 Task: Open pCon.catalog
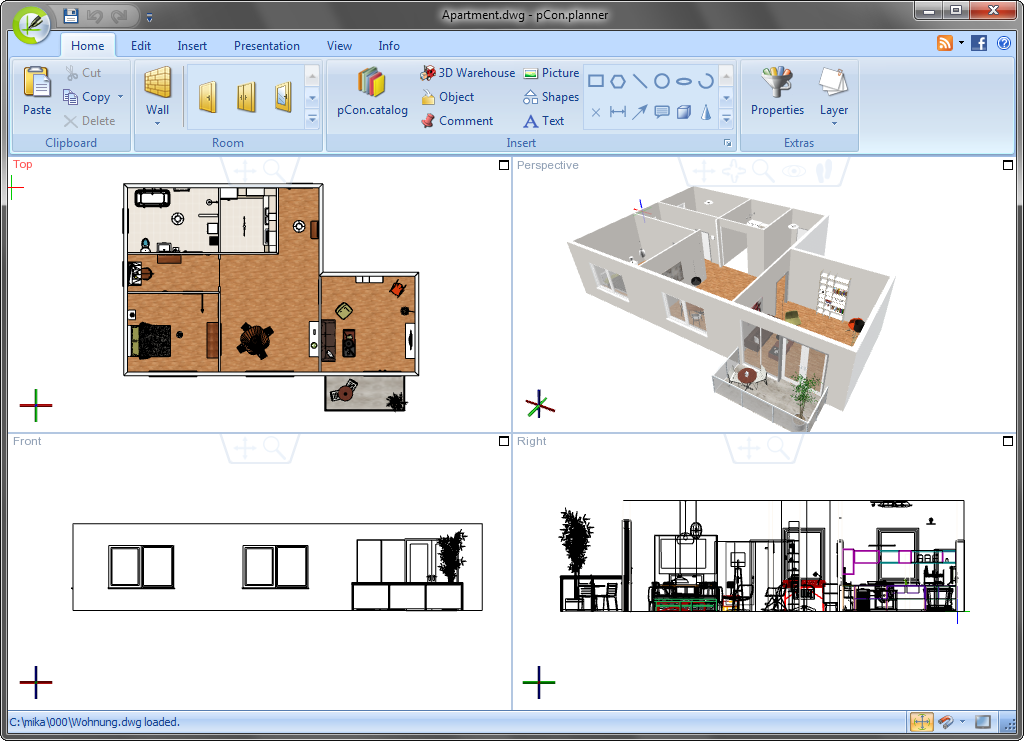tap(372, 91)
